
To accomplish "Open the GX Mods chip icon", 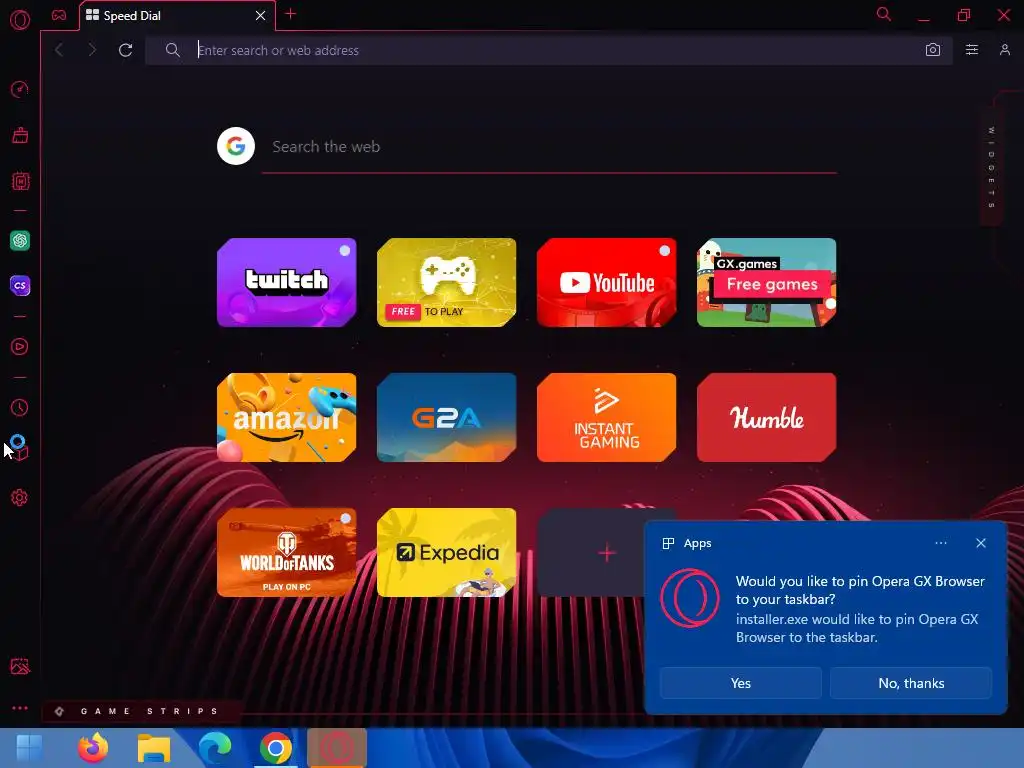I will 20,181.
